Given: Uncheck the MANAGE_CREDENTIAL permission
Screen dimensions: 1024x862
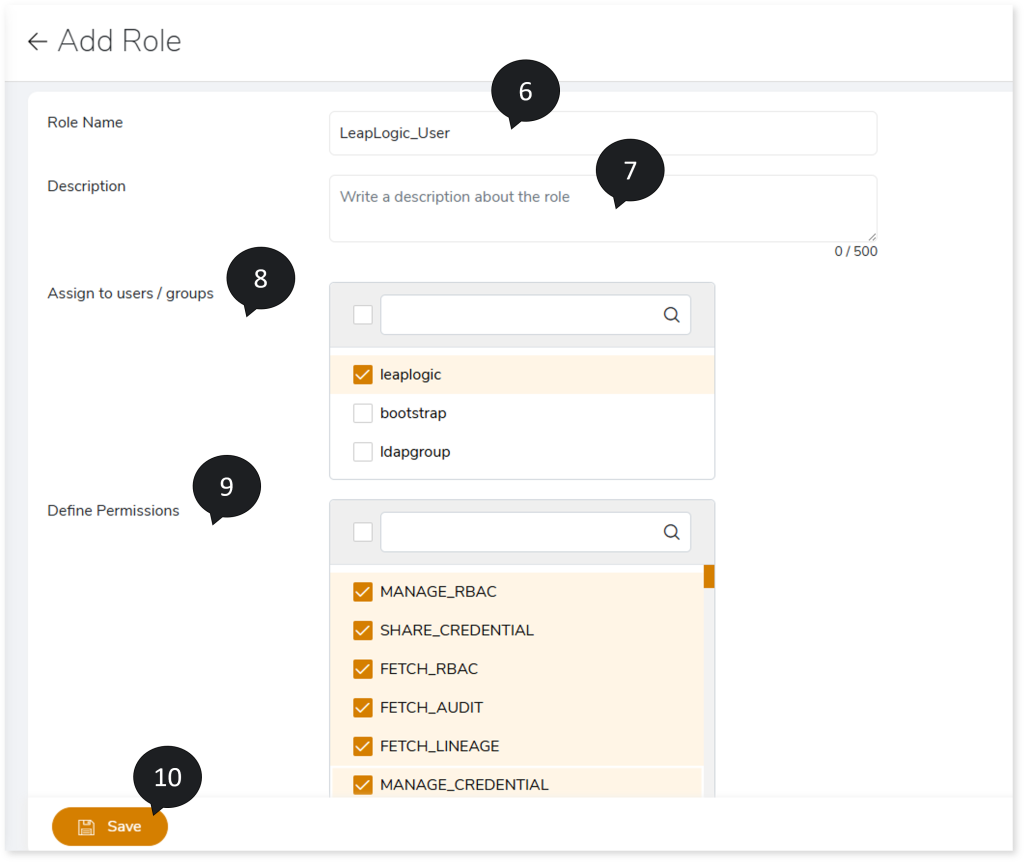Looking at the screenshot, I should [362, 784].
